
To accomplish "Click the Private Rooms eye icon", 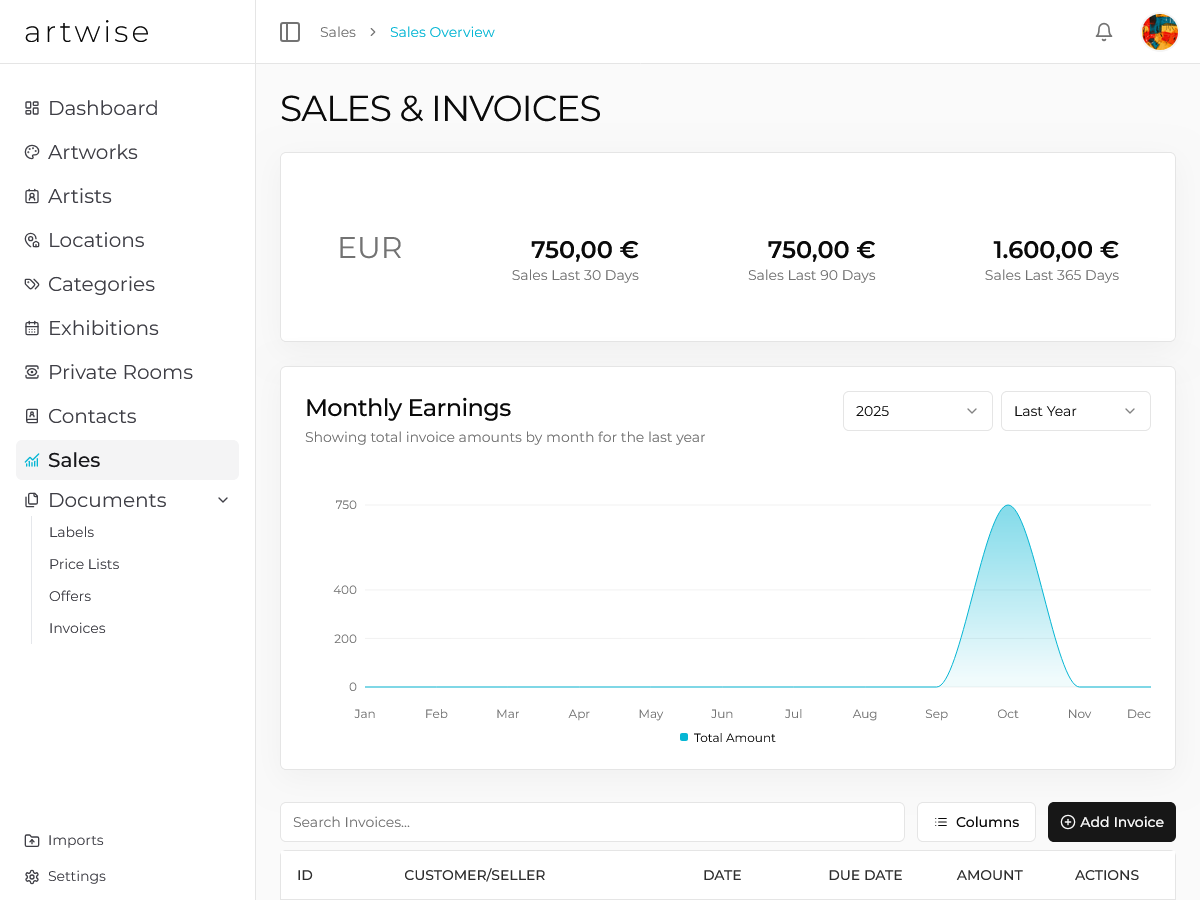I will point(32,372).
